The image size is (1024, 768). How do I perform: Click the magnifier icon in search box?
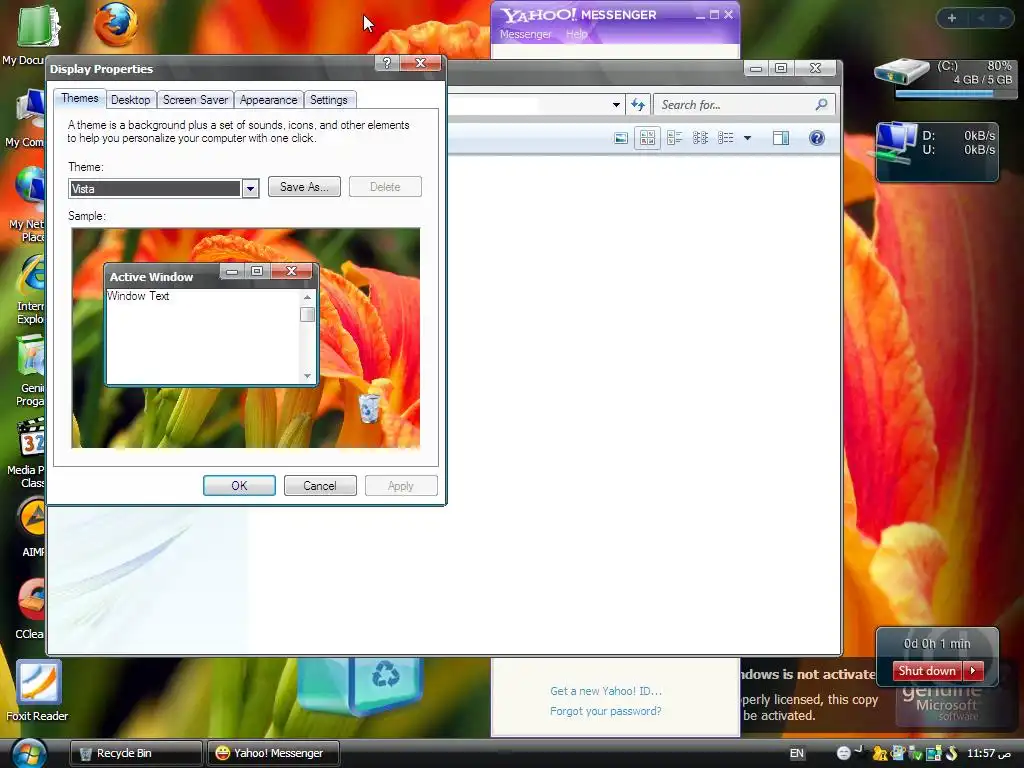click(x=822, y=104)
